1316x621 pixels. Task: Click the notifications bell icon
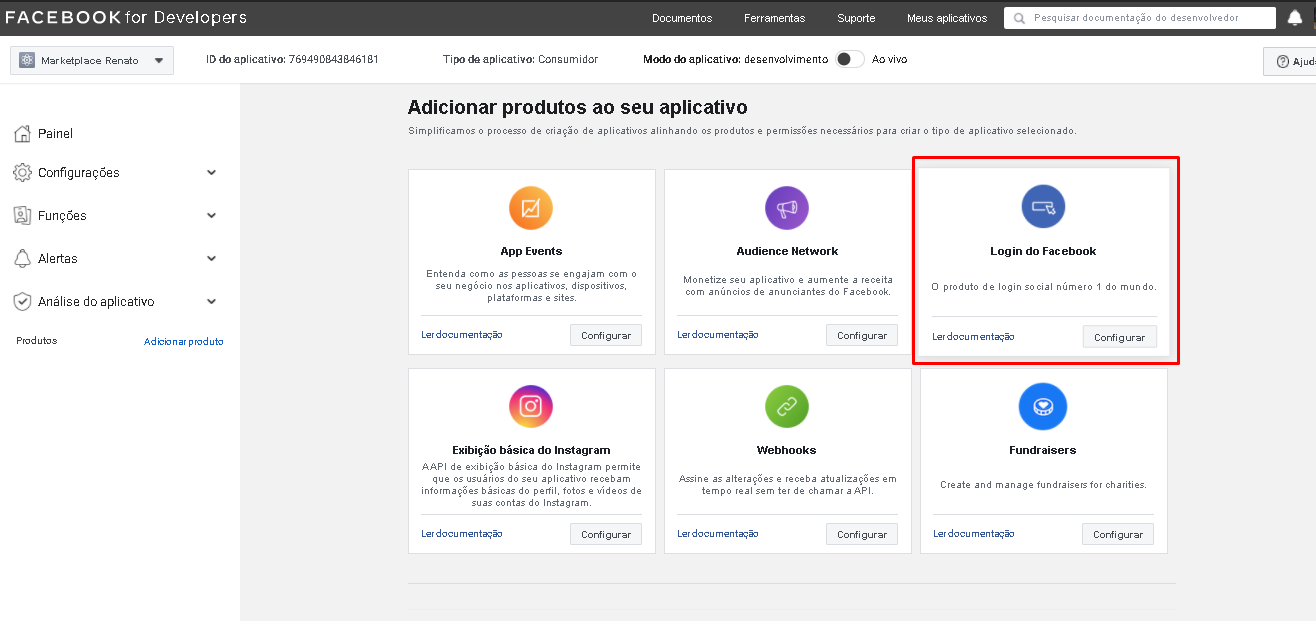click(x=1294, y=18)
